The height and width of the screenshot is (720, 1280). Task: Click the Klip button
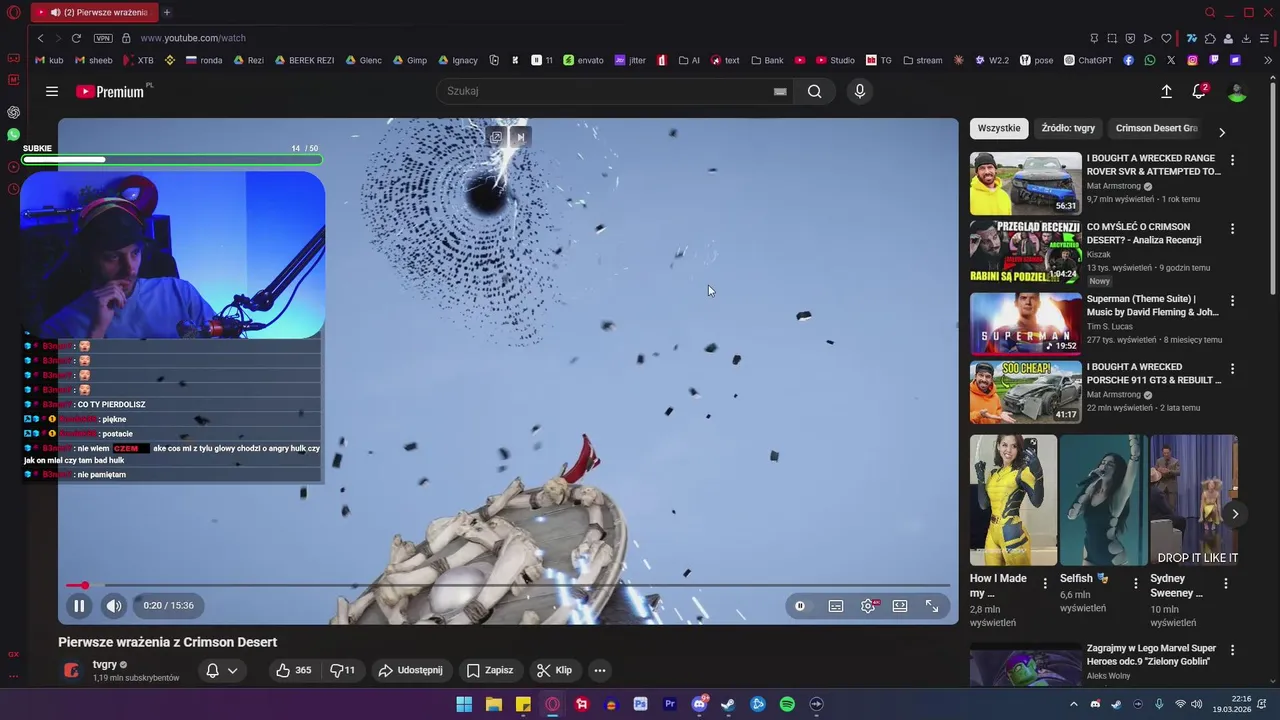554,670
